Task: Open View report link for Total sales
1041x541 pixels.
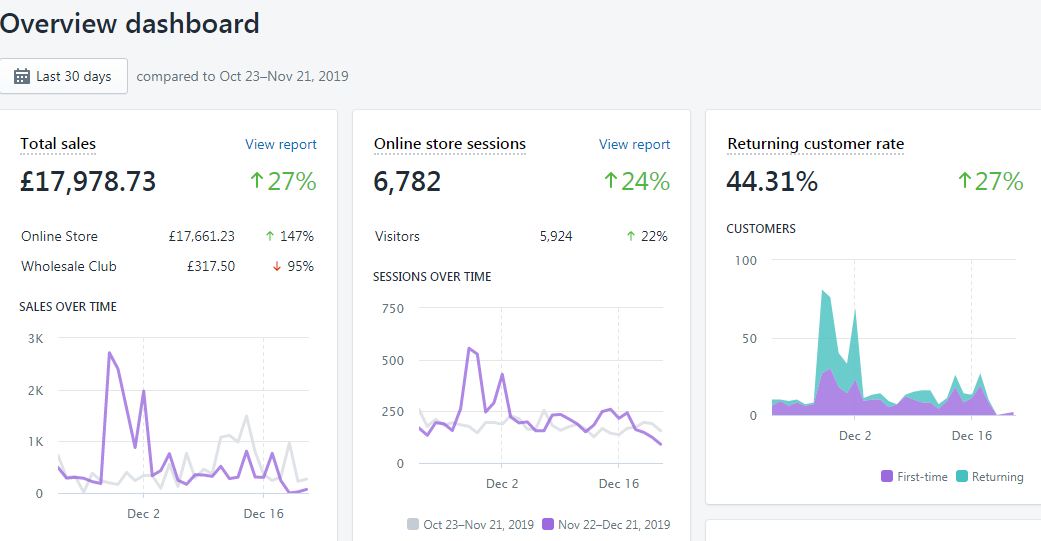Action: [x=281, y=144]
